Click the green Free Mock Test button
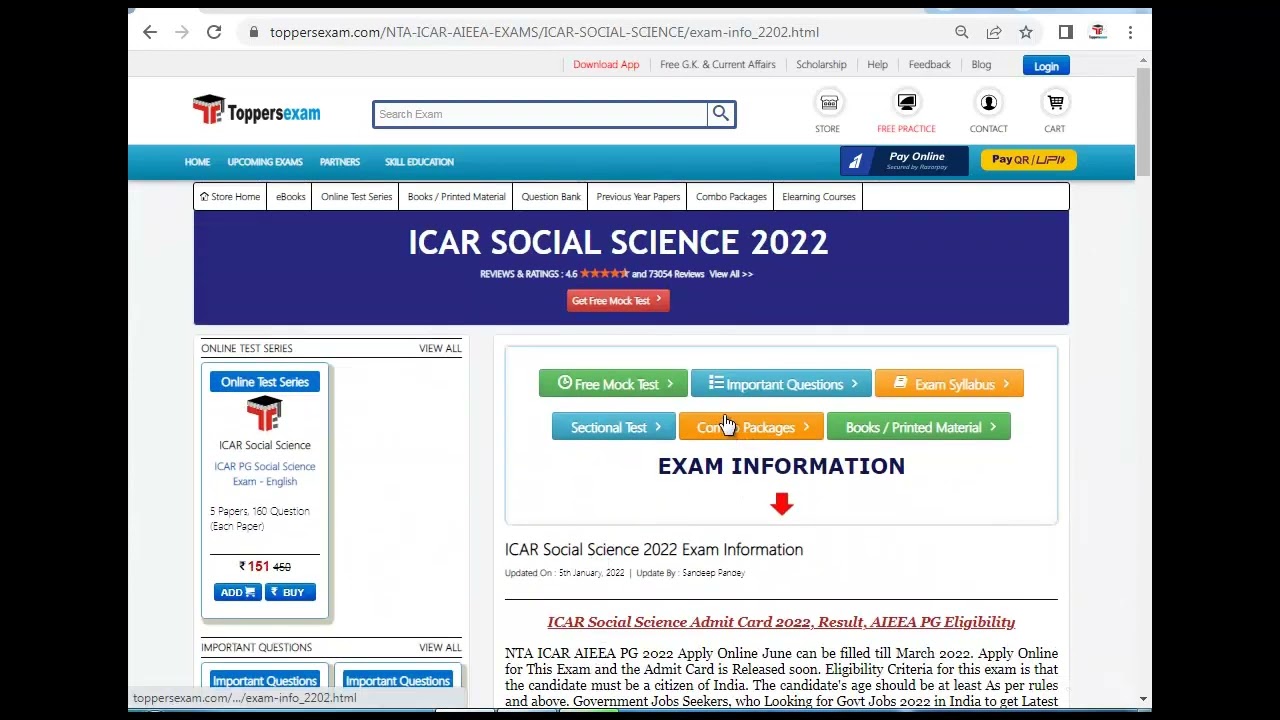The height and width of the screenshot is (720, 1280). [613, 384]
